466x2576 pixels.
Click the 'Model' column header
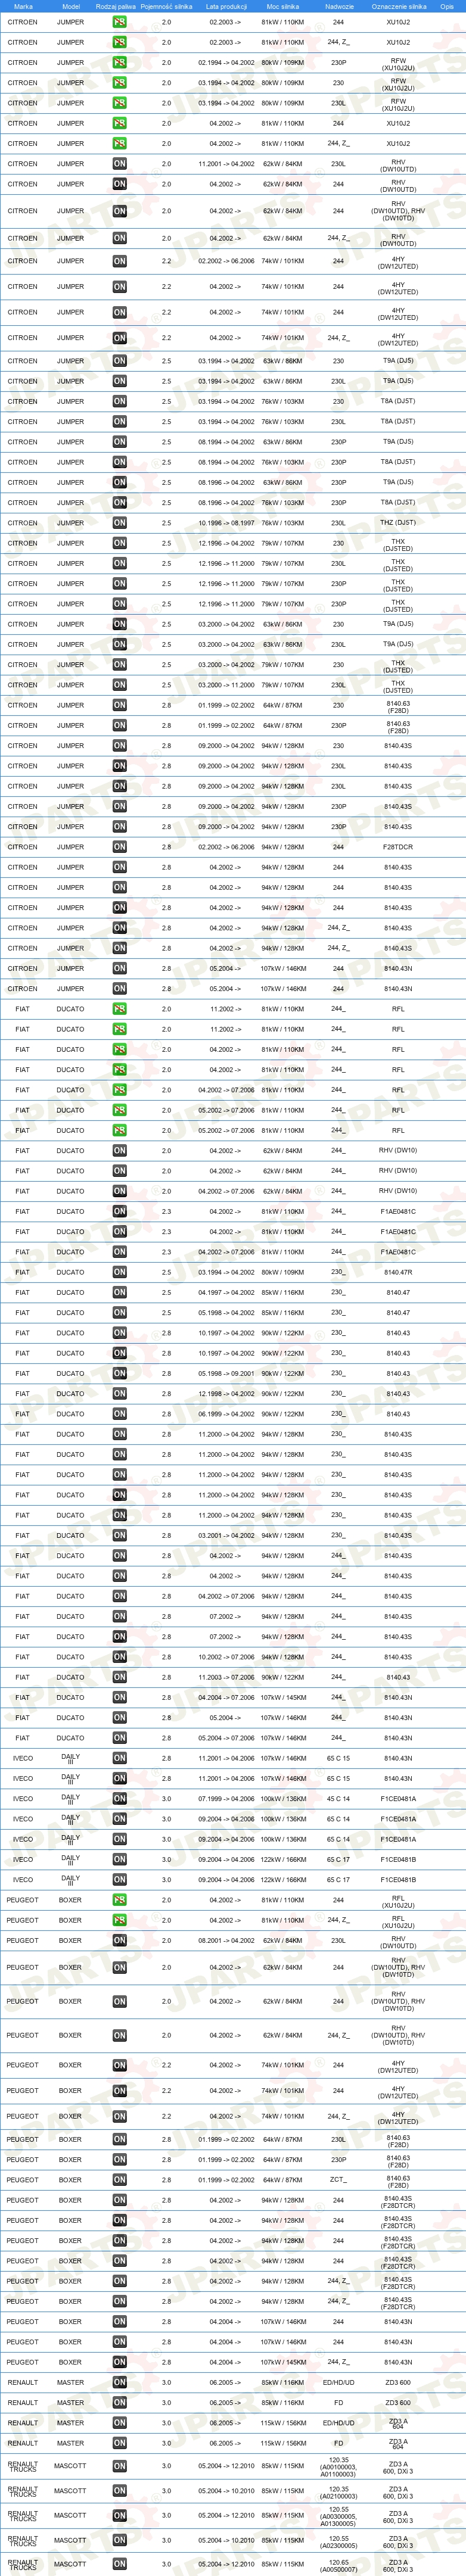70,6
